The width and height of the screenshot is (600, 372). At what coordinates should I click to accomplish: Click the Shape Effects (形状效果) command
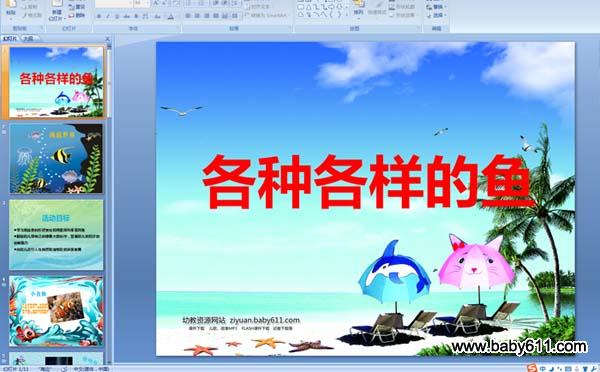(x=401, y=15)
